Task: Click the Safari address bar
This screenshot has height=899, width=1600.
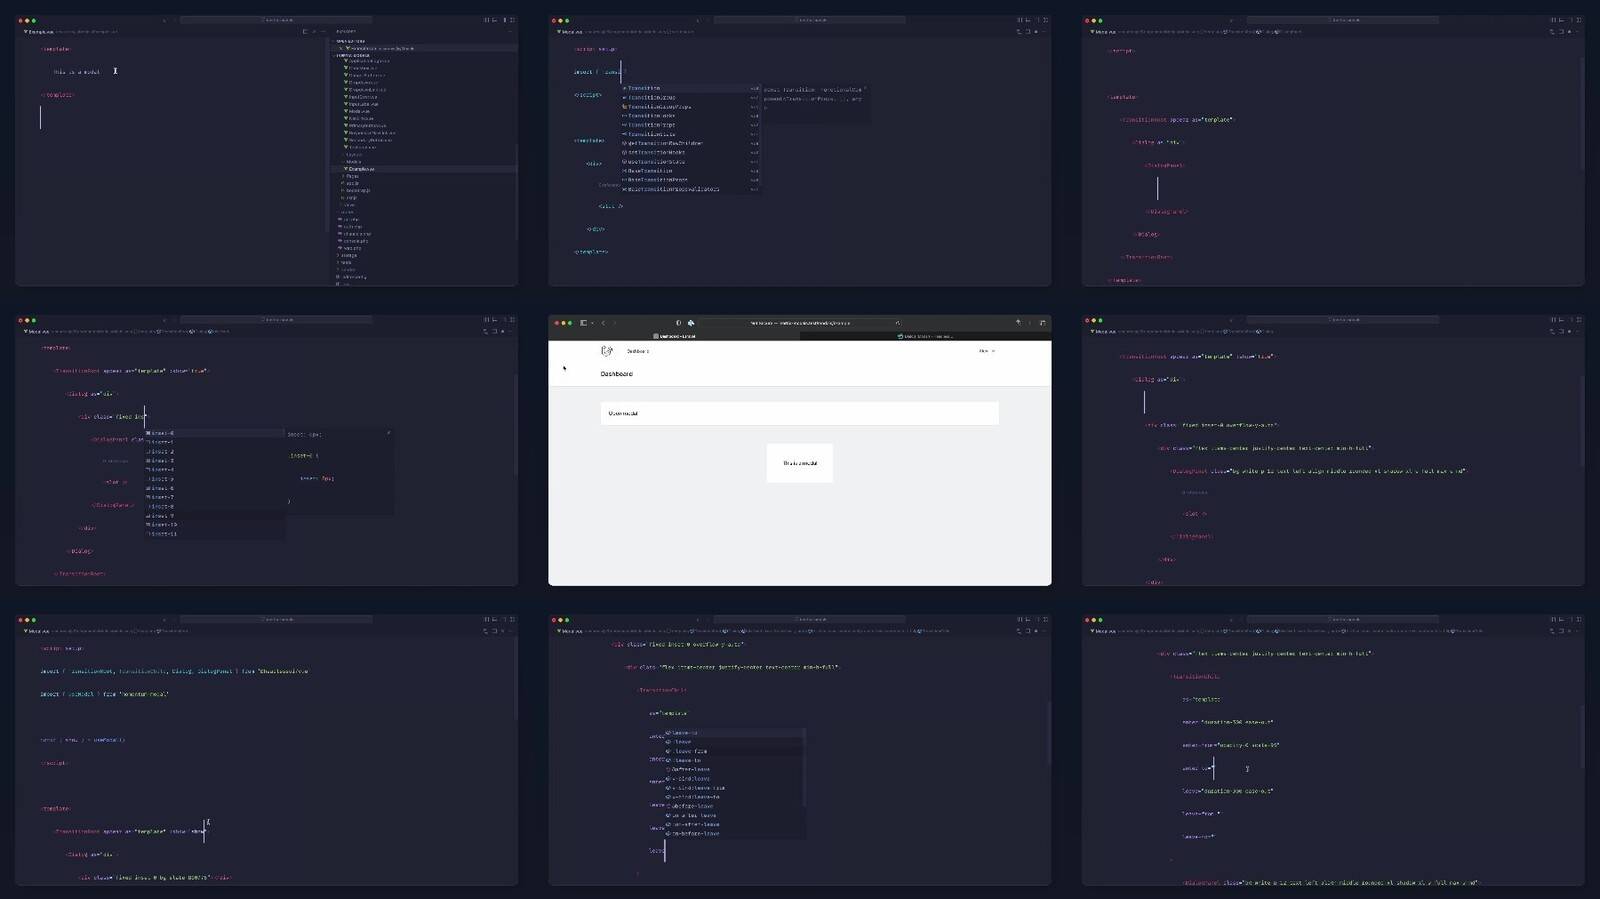Action: pyautogui.click(x=800, y=323)
